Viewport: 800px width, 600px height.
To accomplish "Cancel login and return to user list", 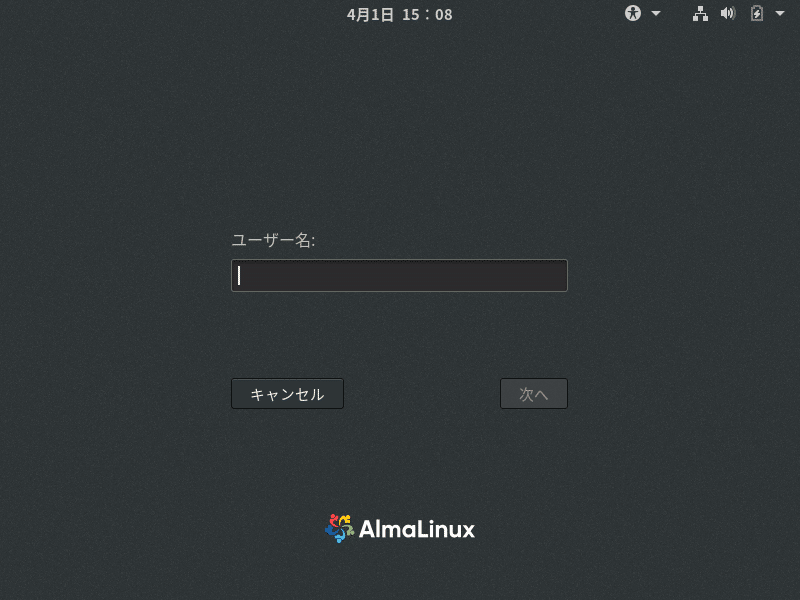I will [287, 393].
